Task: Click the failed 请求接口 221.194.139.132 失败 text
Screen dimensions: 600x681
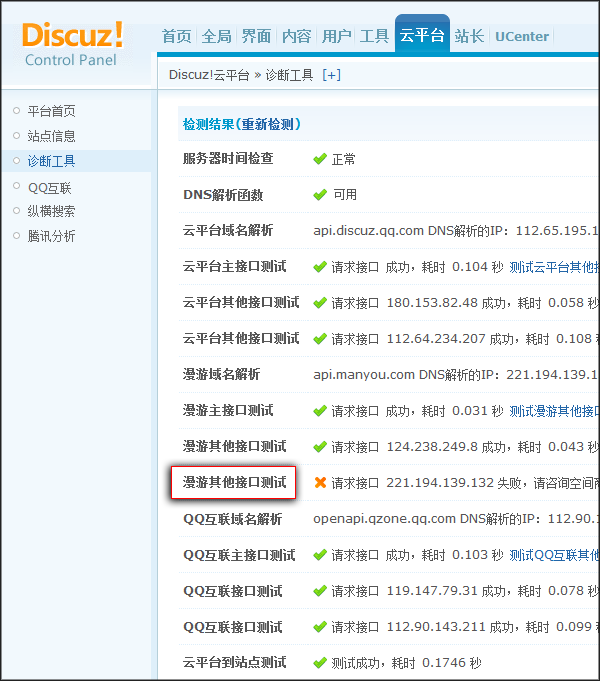Action: pos(465,483)
